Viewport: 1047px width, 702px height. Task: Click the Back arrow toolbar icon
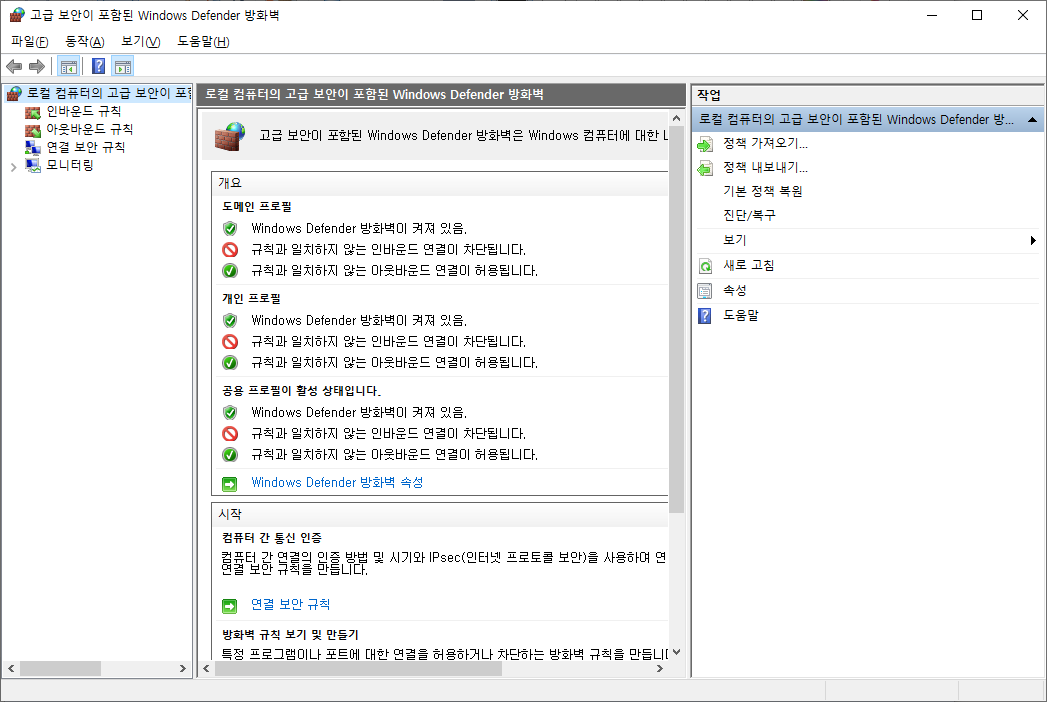click(14, 66)
